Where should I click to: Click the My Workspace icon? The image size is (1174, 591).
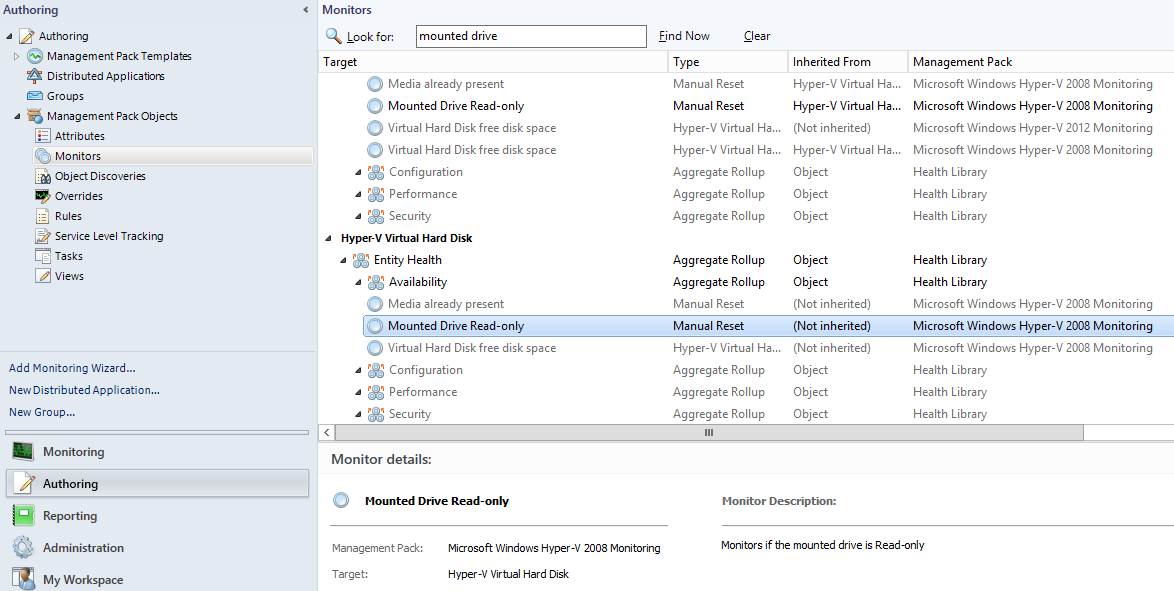(x=23, y=579)
